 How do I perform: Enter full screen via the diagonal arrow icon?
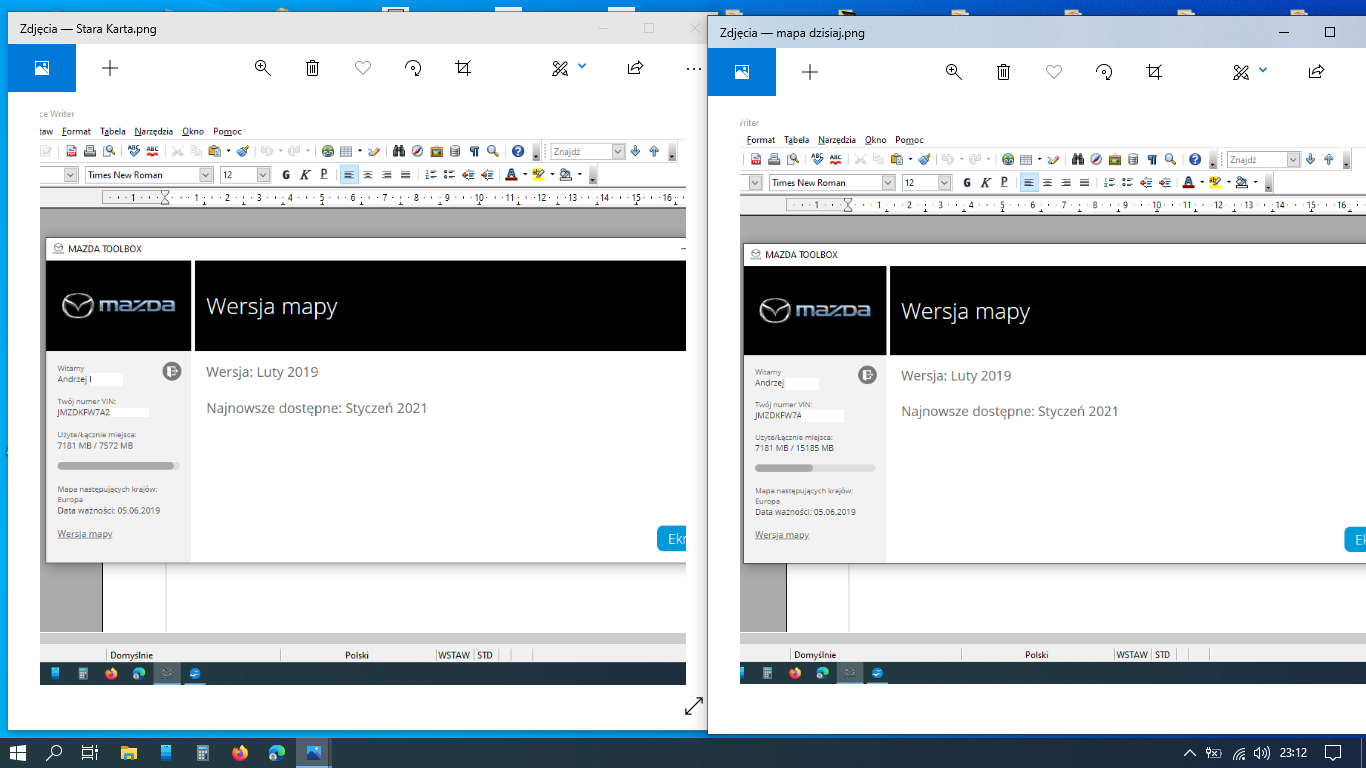point(694,706)
